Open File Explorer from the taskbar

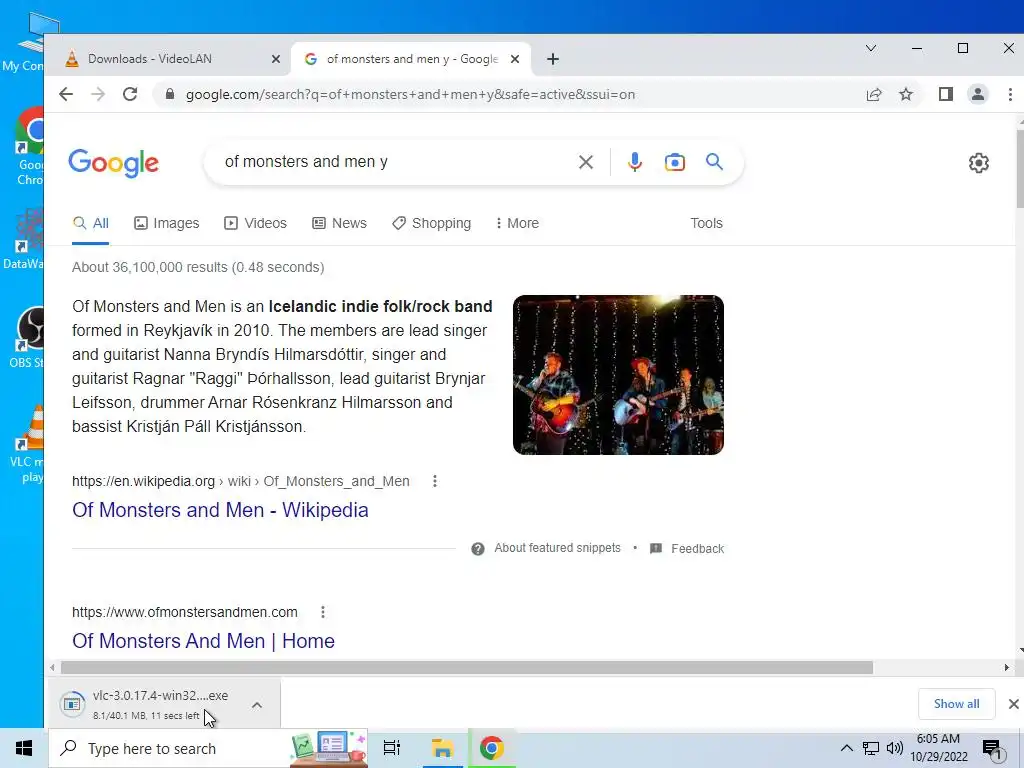click(442, 748)
